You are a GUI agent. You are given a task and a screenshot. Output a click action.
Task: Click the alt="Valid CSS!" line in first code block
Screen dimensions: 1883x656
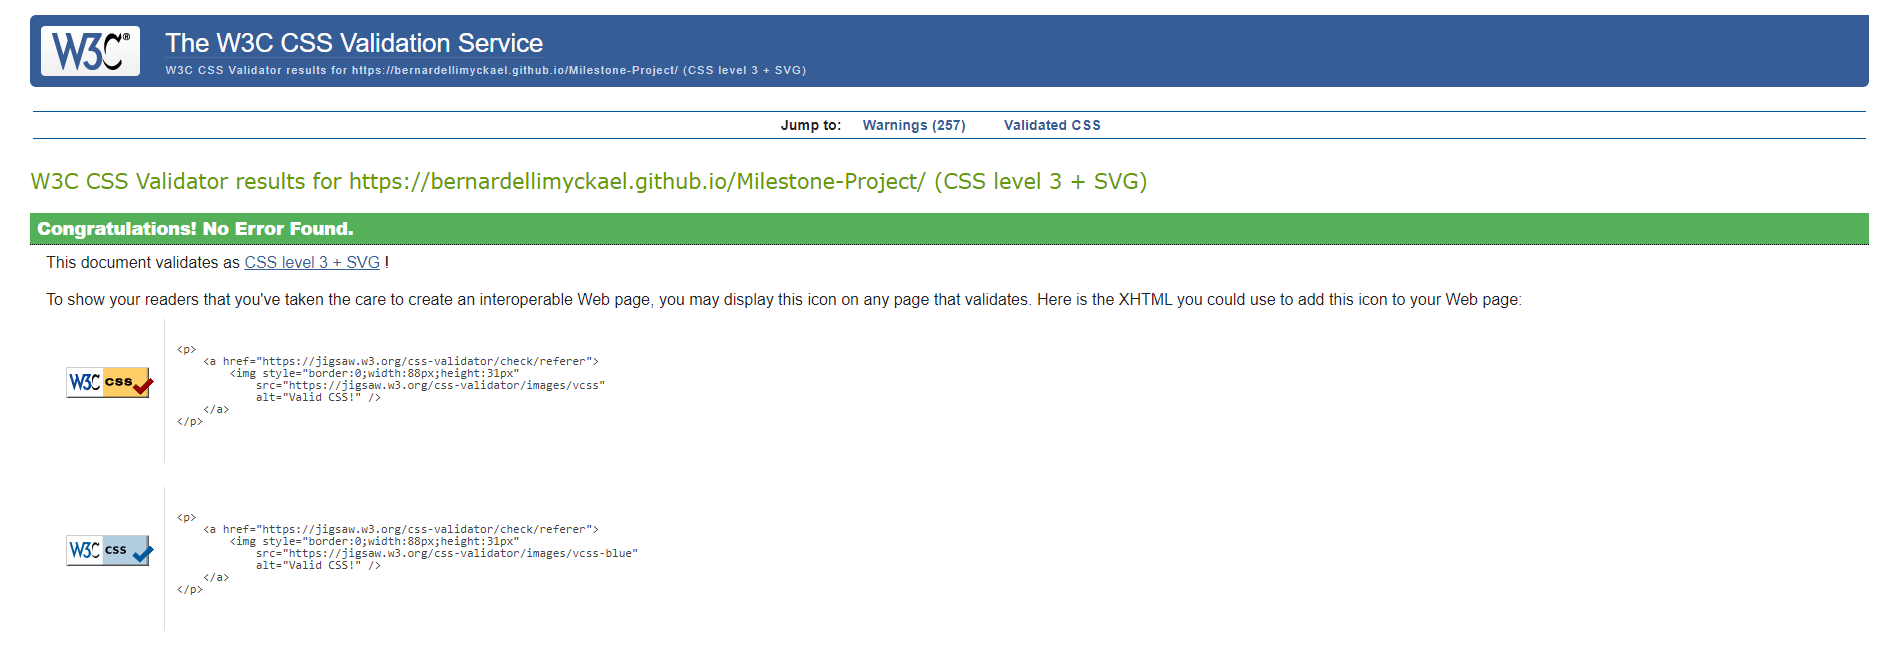[318, 397]
